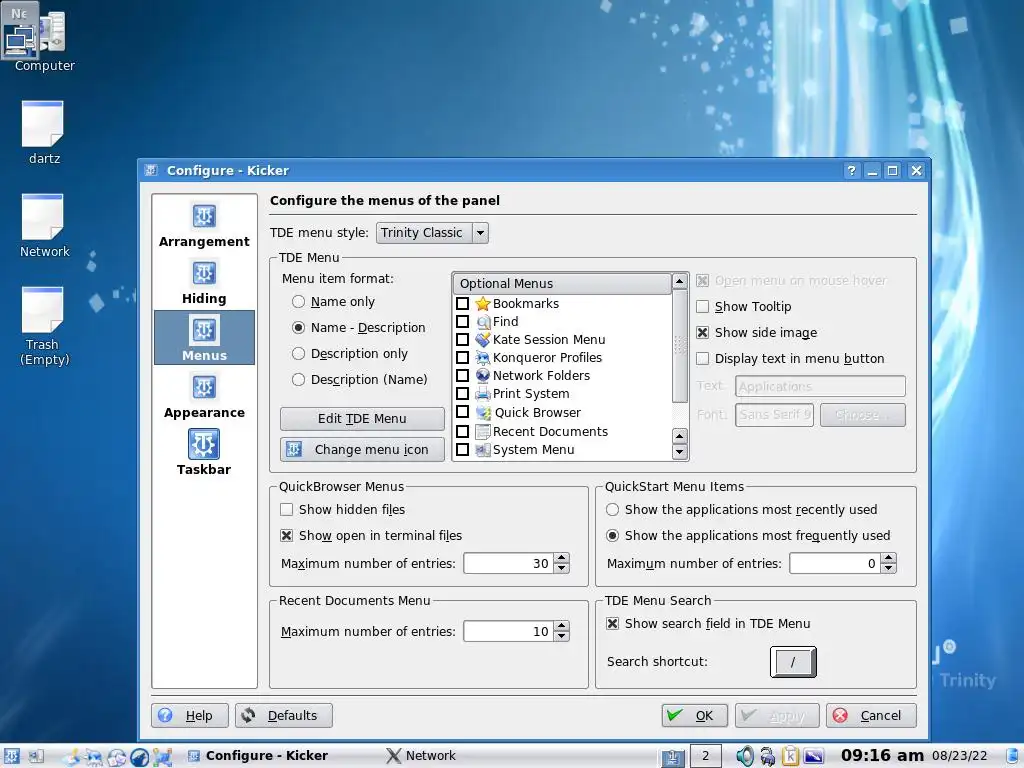Click the Network Folders globe icon
The width and height of the screenshot is (1024, 768).
pyautogui.click(x=483, y=376)
